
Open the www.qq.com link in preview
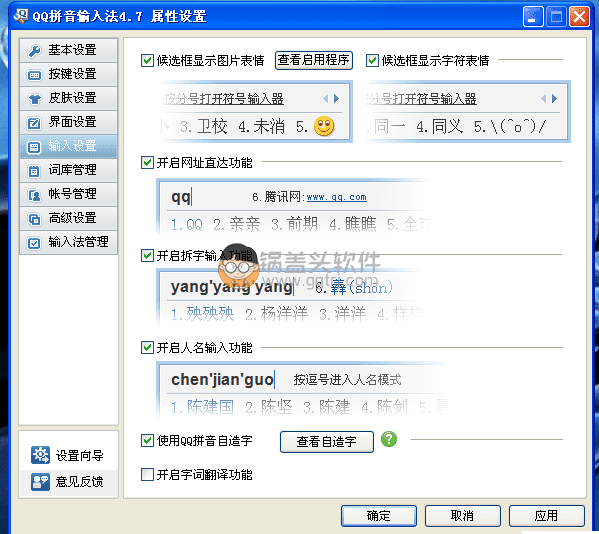point(337,197)
